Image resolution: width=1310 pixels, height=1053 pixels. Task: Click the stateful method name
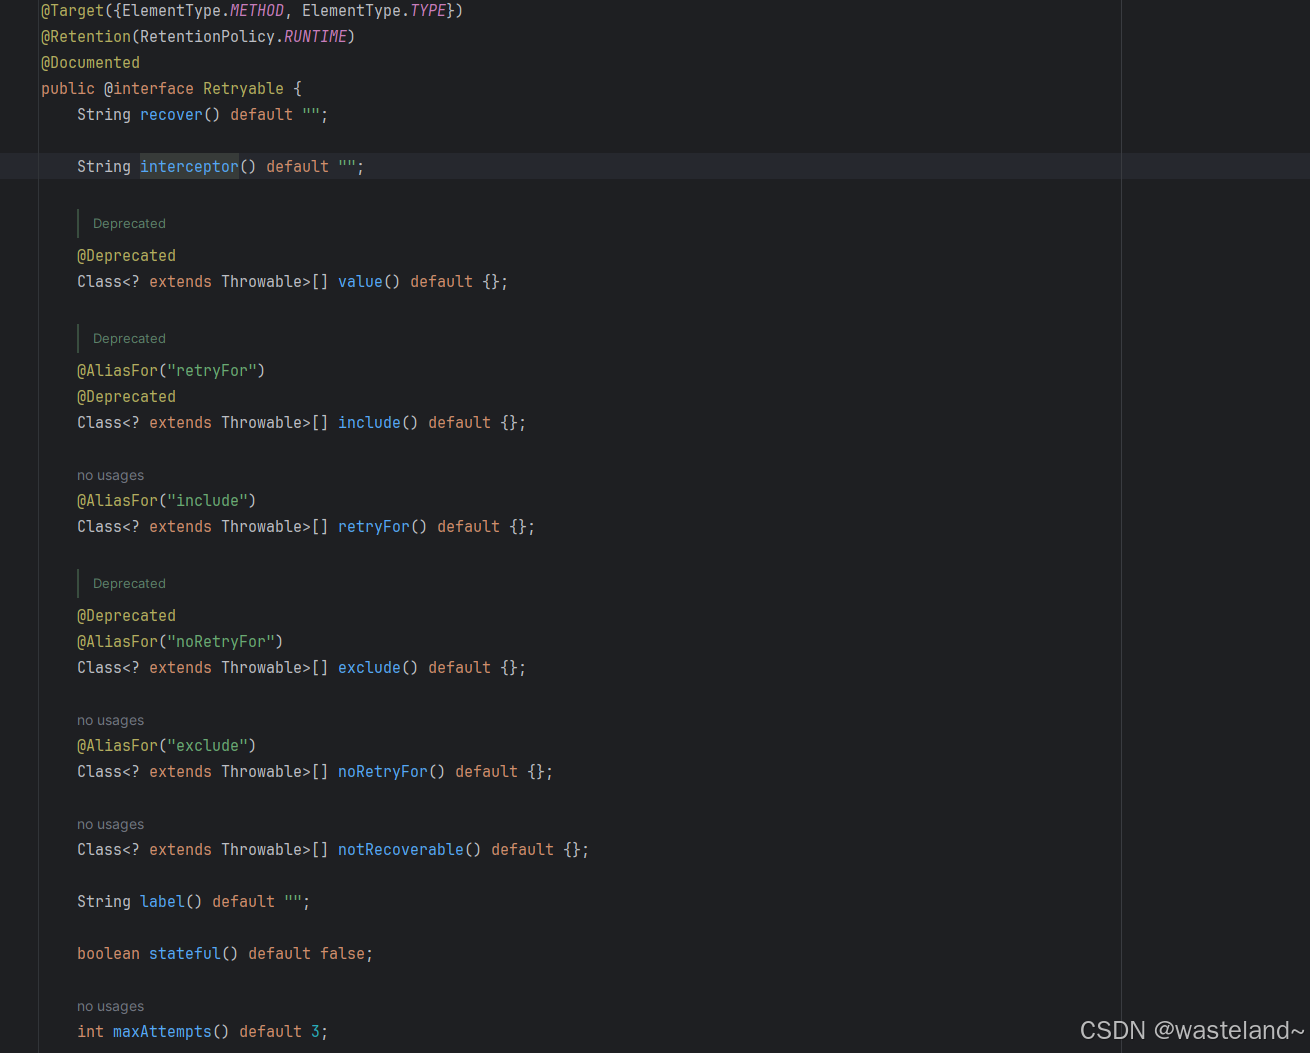[x=184, y=953]
